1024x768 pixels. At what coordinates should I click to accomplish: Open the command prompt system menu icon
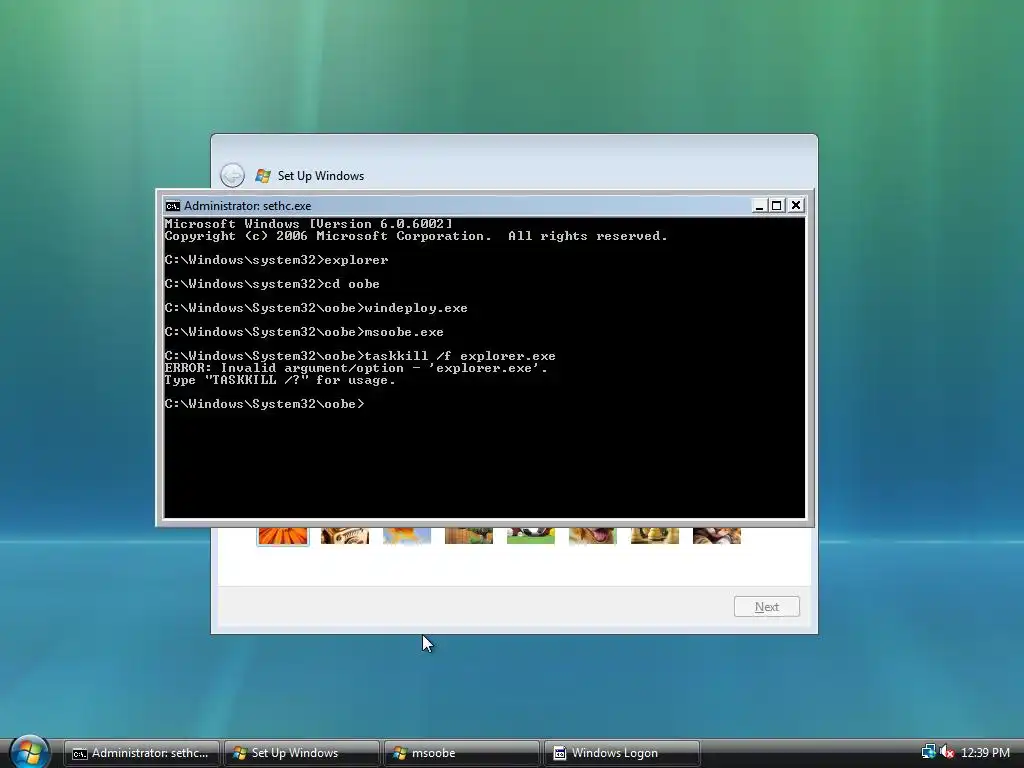click(172, 206)
